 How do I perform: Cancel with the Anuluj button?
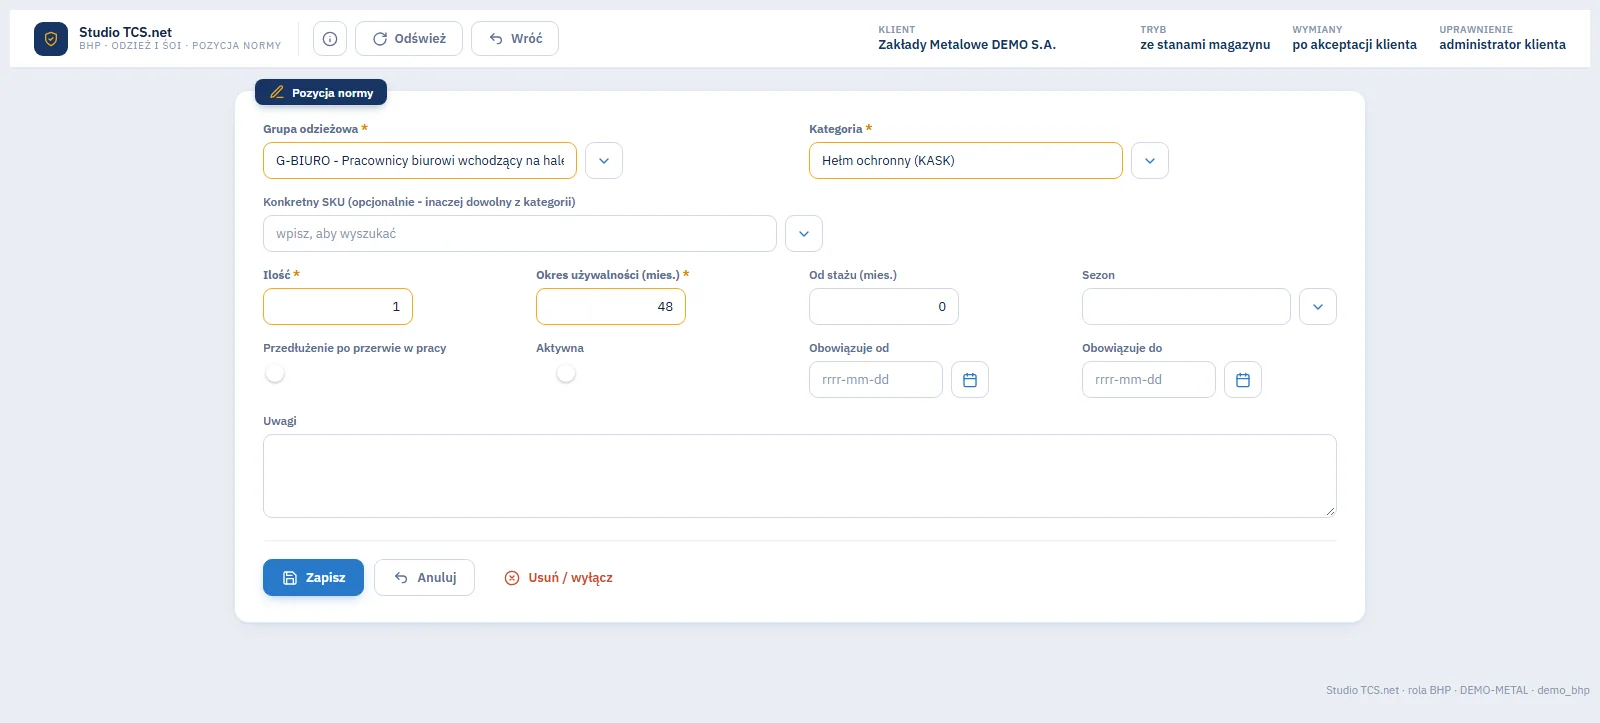pyautogui.click(x=424, y=578)
